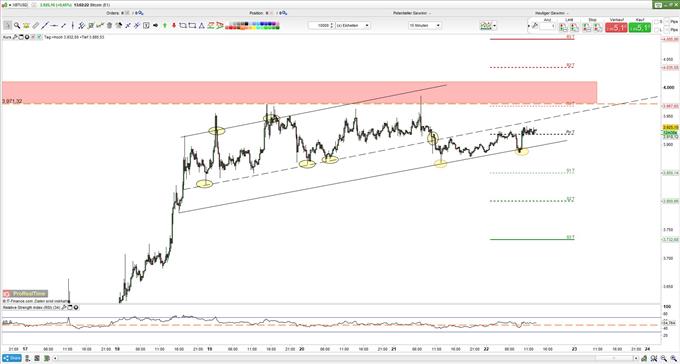Open the chat icon in green title corner
This screenshot has width=680, height=364.
[658, 5]
